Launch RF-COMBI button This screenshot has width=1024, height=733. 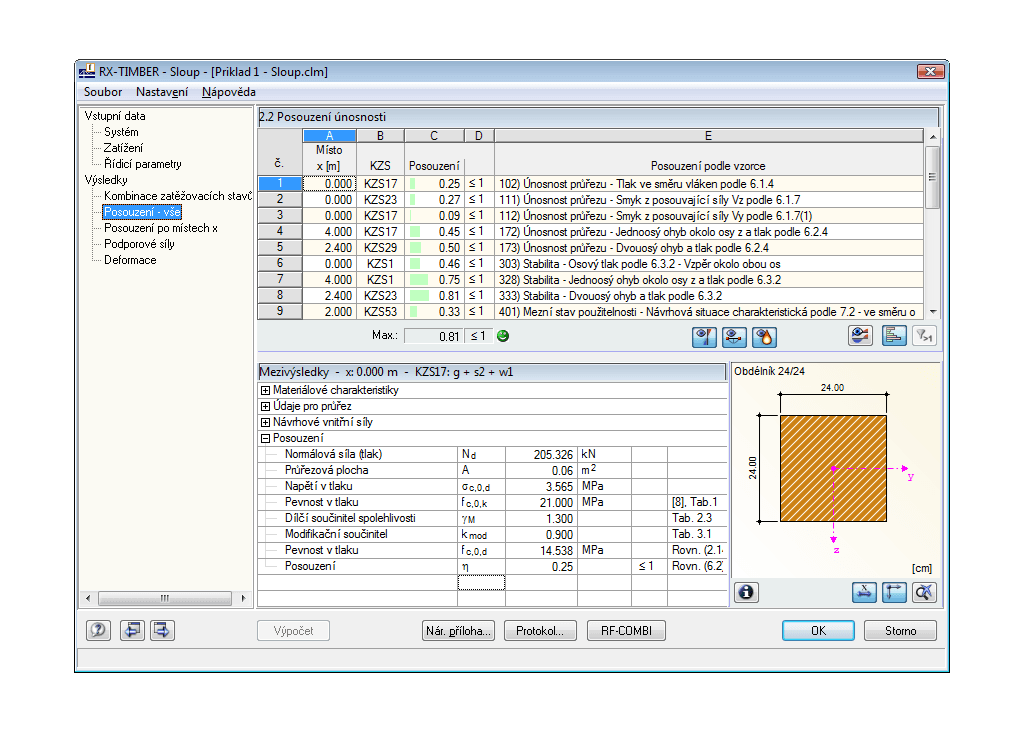(626, 631)
